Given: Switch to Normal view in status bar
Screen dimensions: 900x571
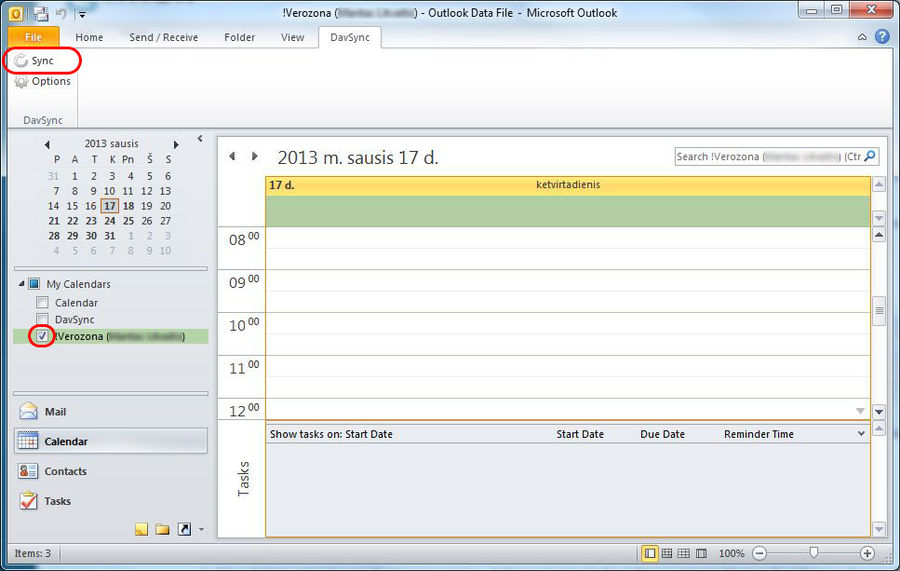Looking at the screenshot, I should (x=650, y=553).
